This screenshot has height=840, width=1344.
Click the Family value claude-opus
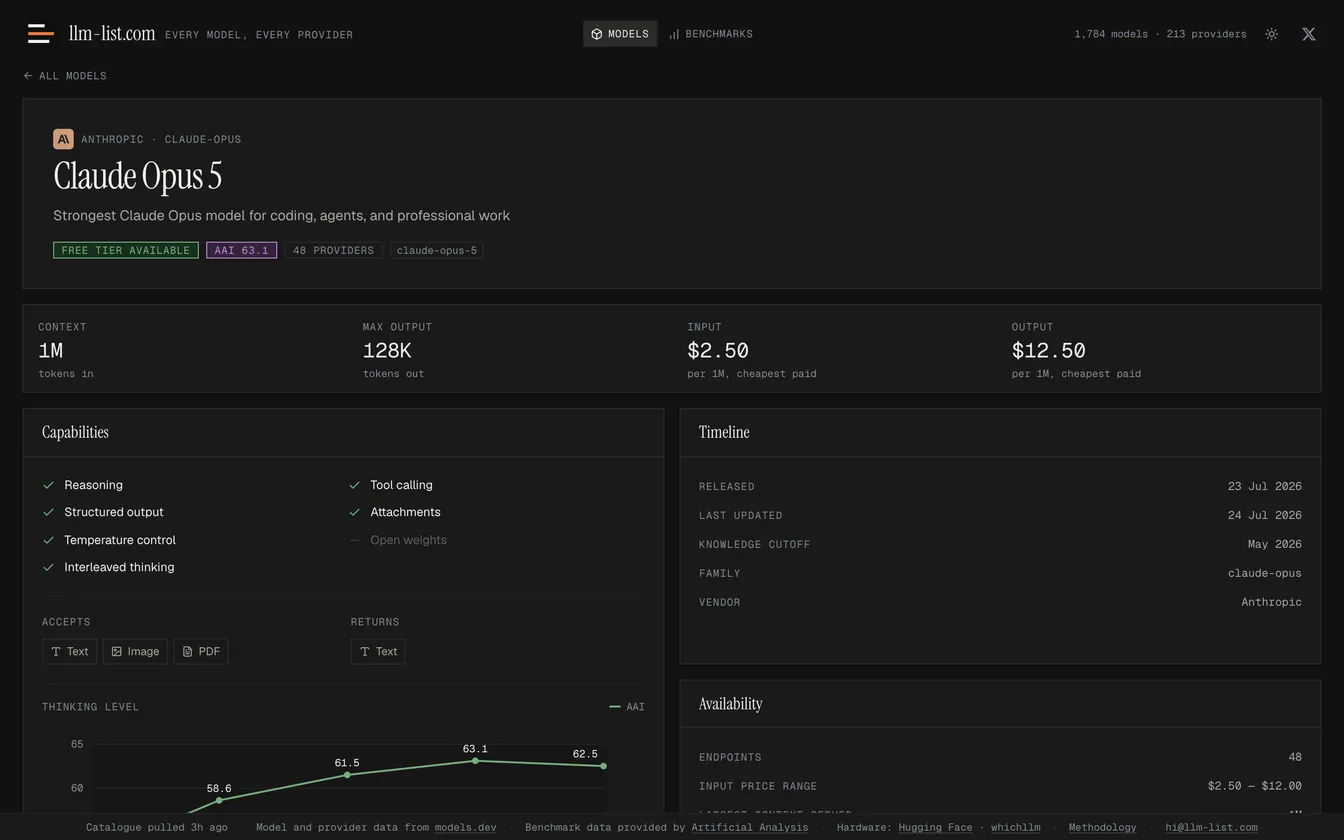(1265, 574)
